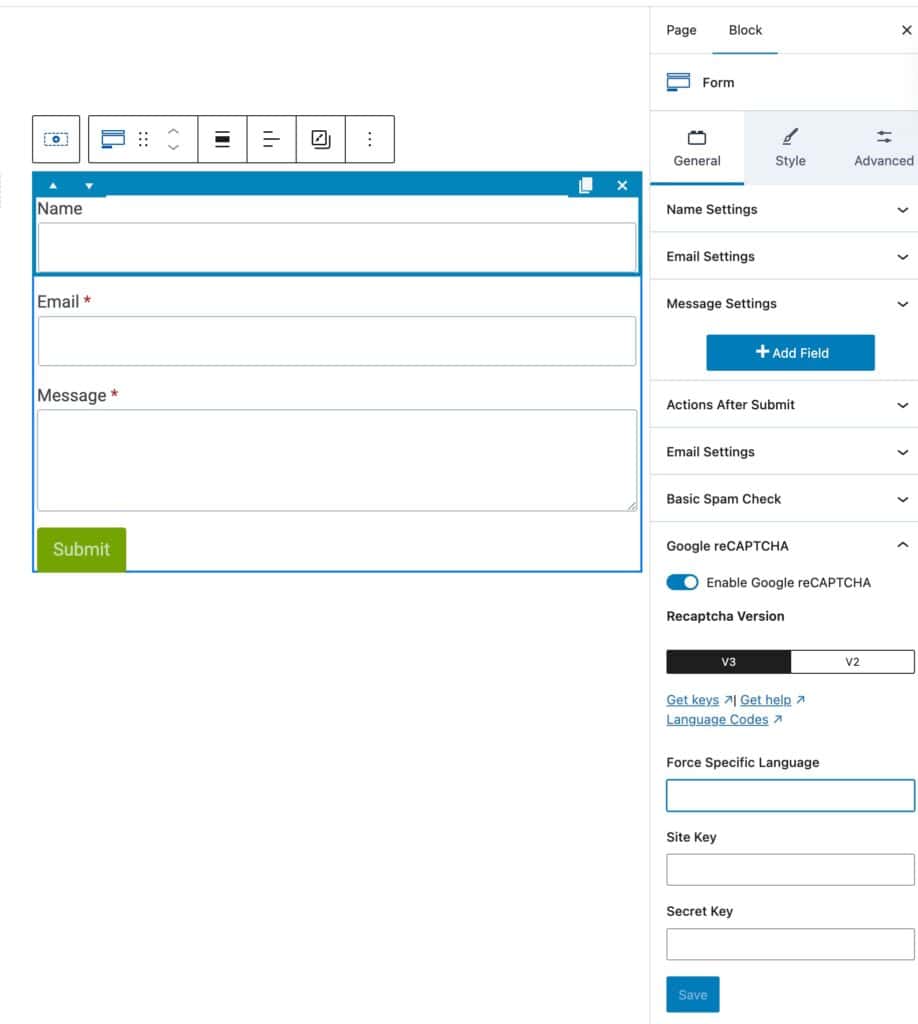This screenshot has height=1024, width=918.
Task: Click into the Site Key field
Action: pyautogui.click(x=790, y=870)
